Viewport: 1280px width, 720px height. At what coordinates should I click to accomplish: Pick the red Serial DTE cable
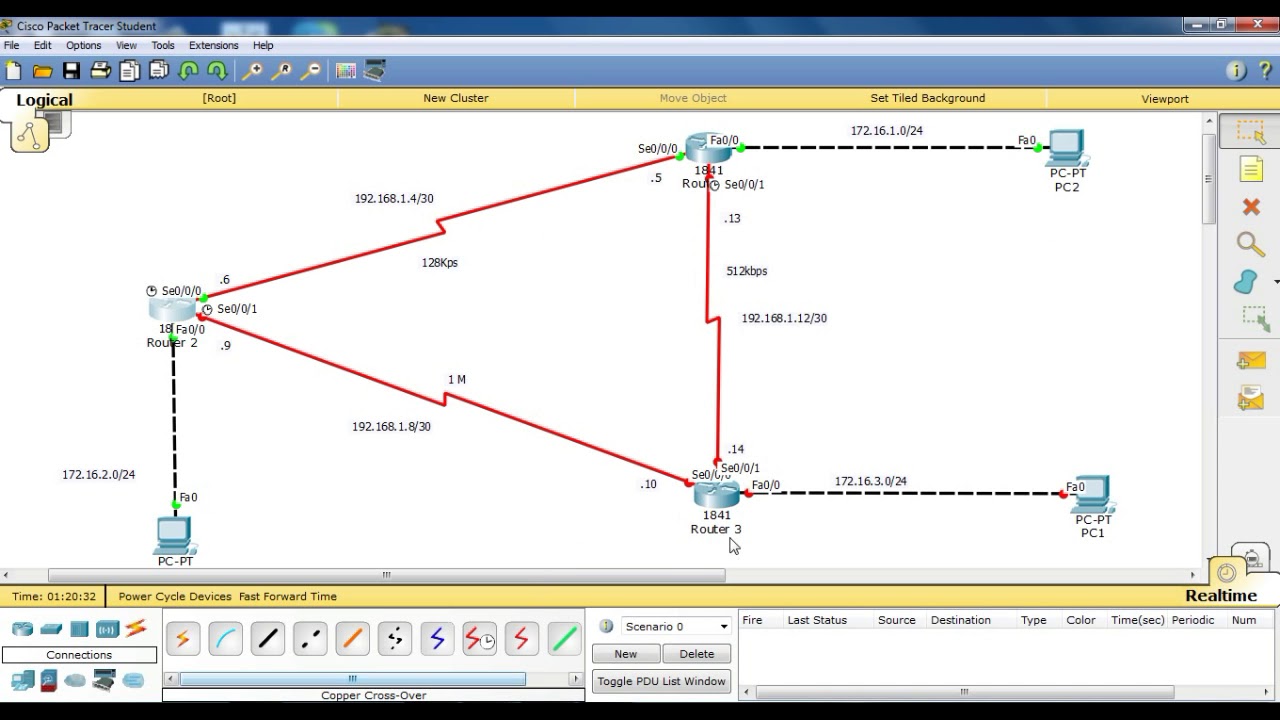coord(522,638)
